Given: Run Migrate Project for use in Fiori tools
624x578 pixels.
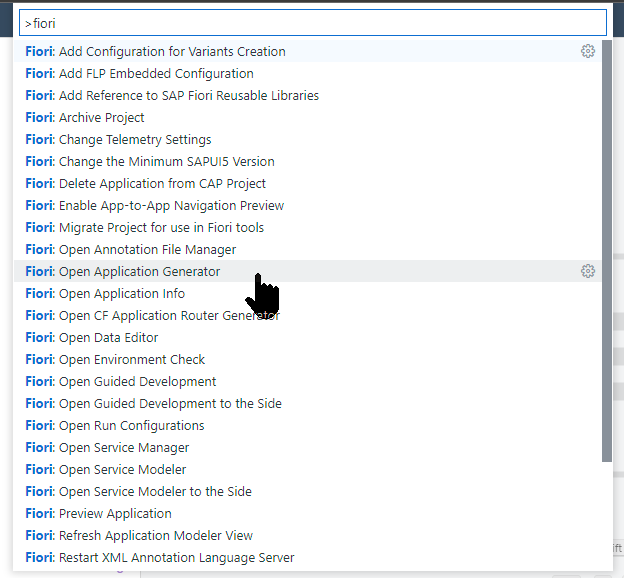Looking at the screenshot, I should click(308, 228).
